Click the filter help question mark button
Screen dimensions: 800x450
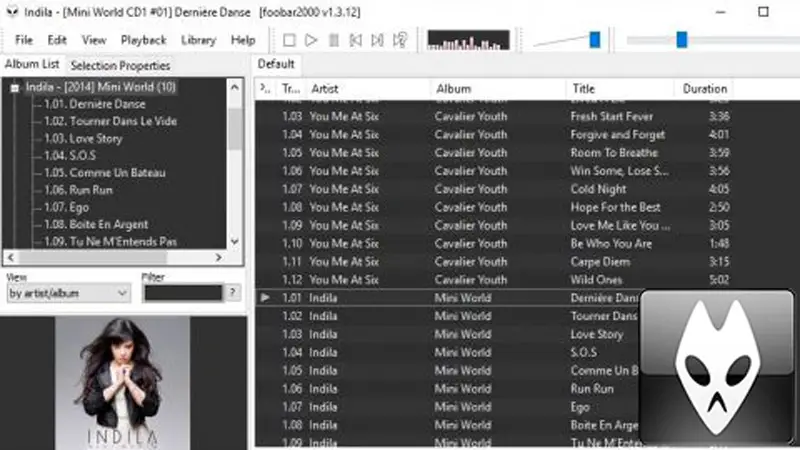point(233,292)
